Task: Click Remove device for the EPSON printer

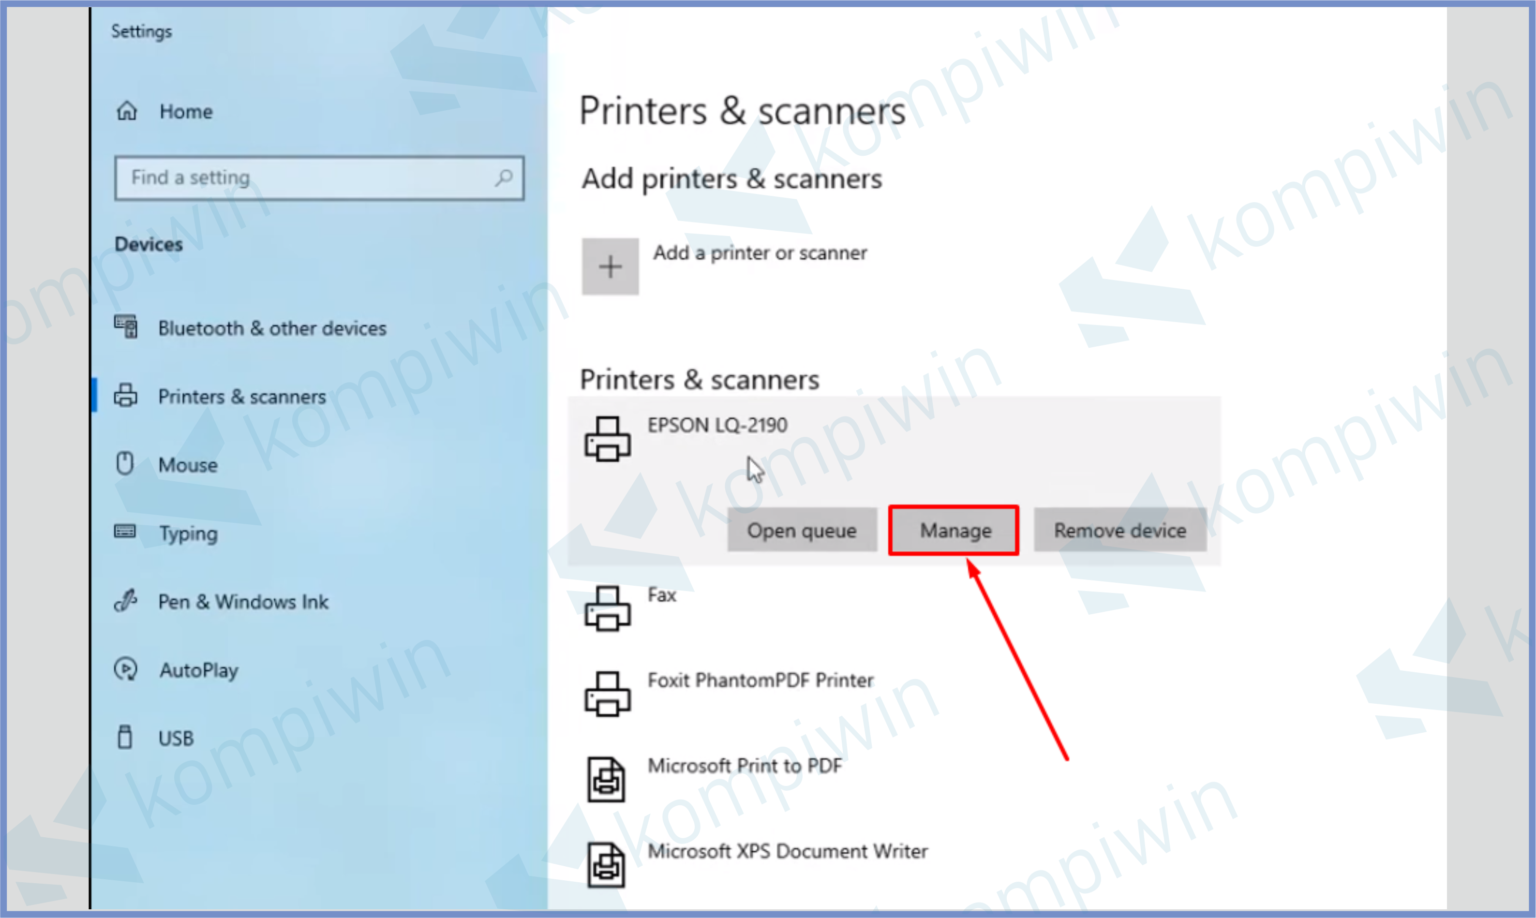Action: (1120, 530)
